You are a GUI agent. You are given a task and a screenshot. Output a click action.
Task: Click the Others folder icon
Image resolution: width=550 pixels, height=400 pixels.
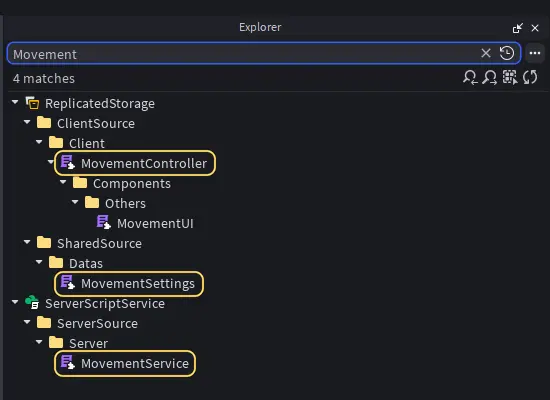click(92, 203)
